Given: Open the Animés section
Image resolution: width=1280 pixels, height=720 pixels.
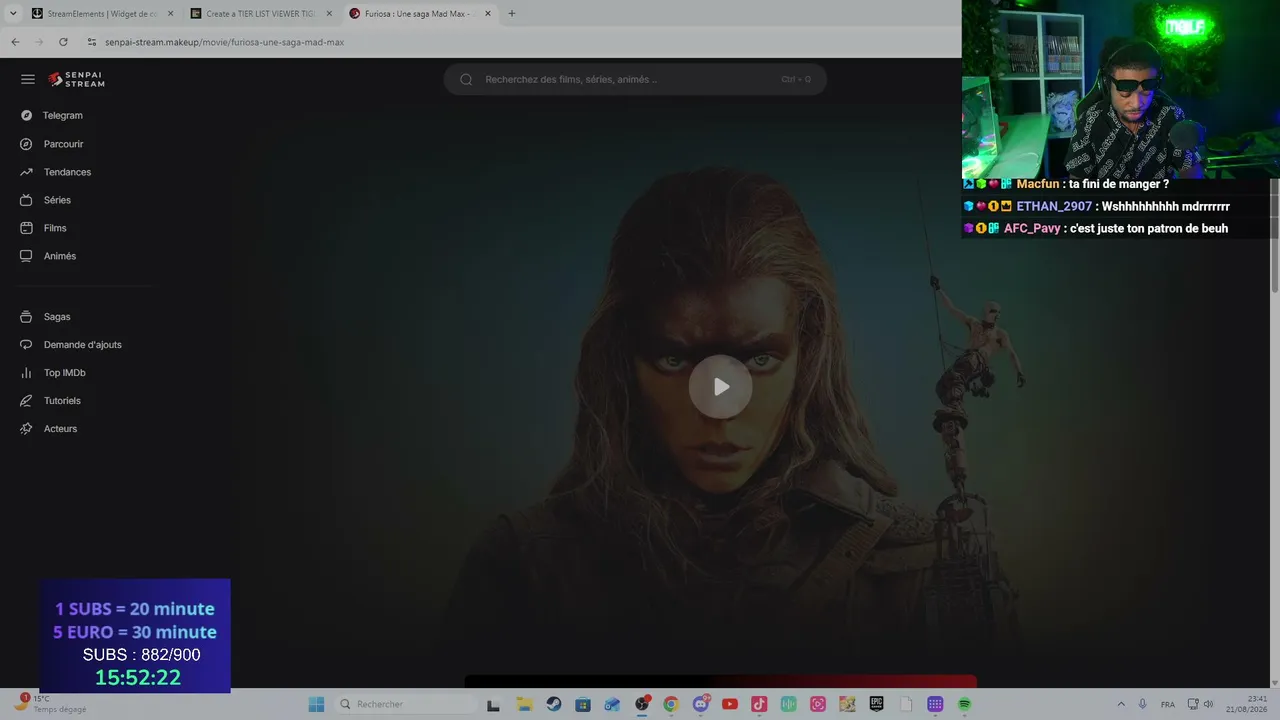Looking at the screenshot, I should pos(60,256).
